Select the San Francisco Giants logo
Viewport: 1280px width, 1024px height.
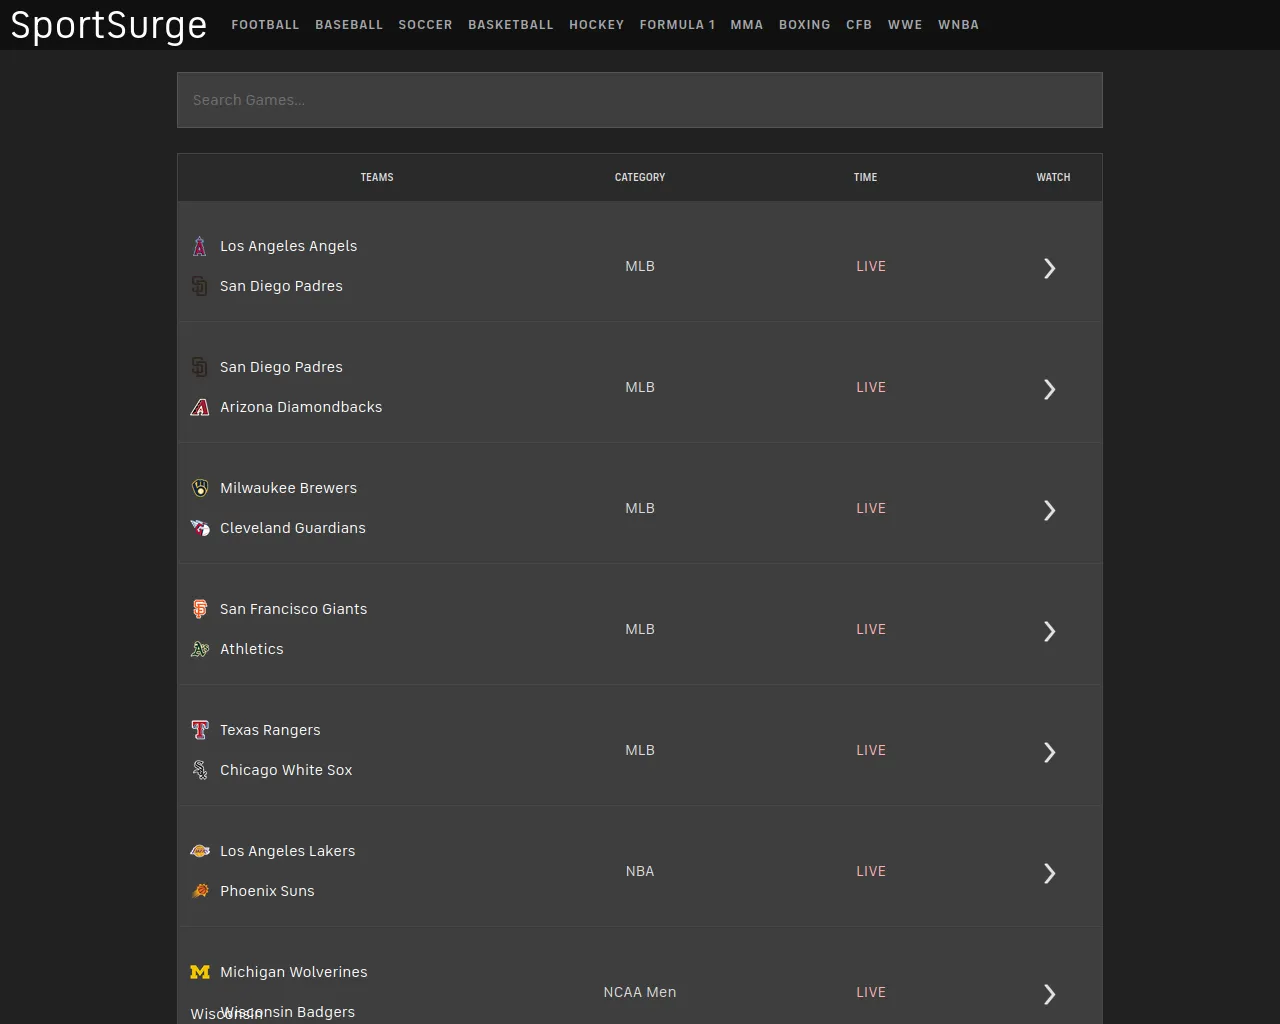click(x=199, y=608)
